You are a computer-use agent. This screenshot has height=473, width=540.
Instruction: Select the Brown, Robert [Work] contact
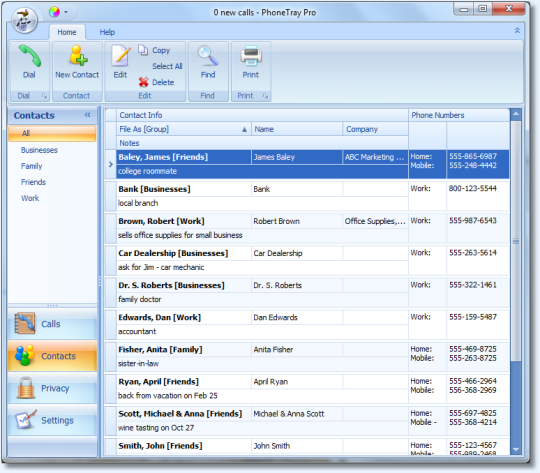161,221
